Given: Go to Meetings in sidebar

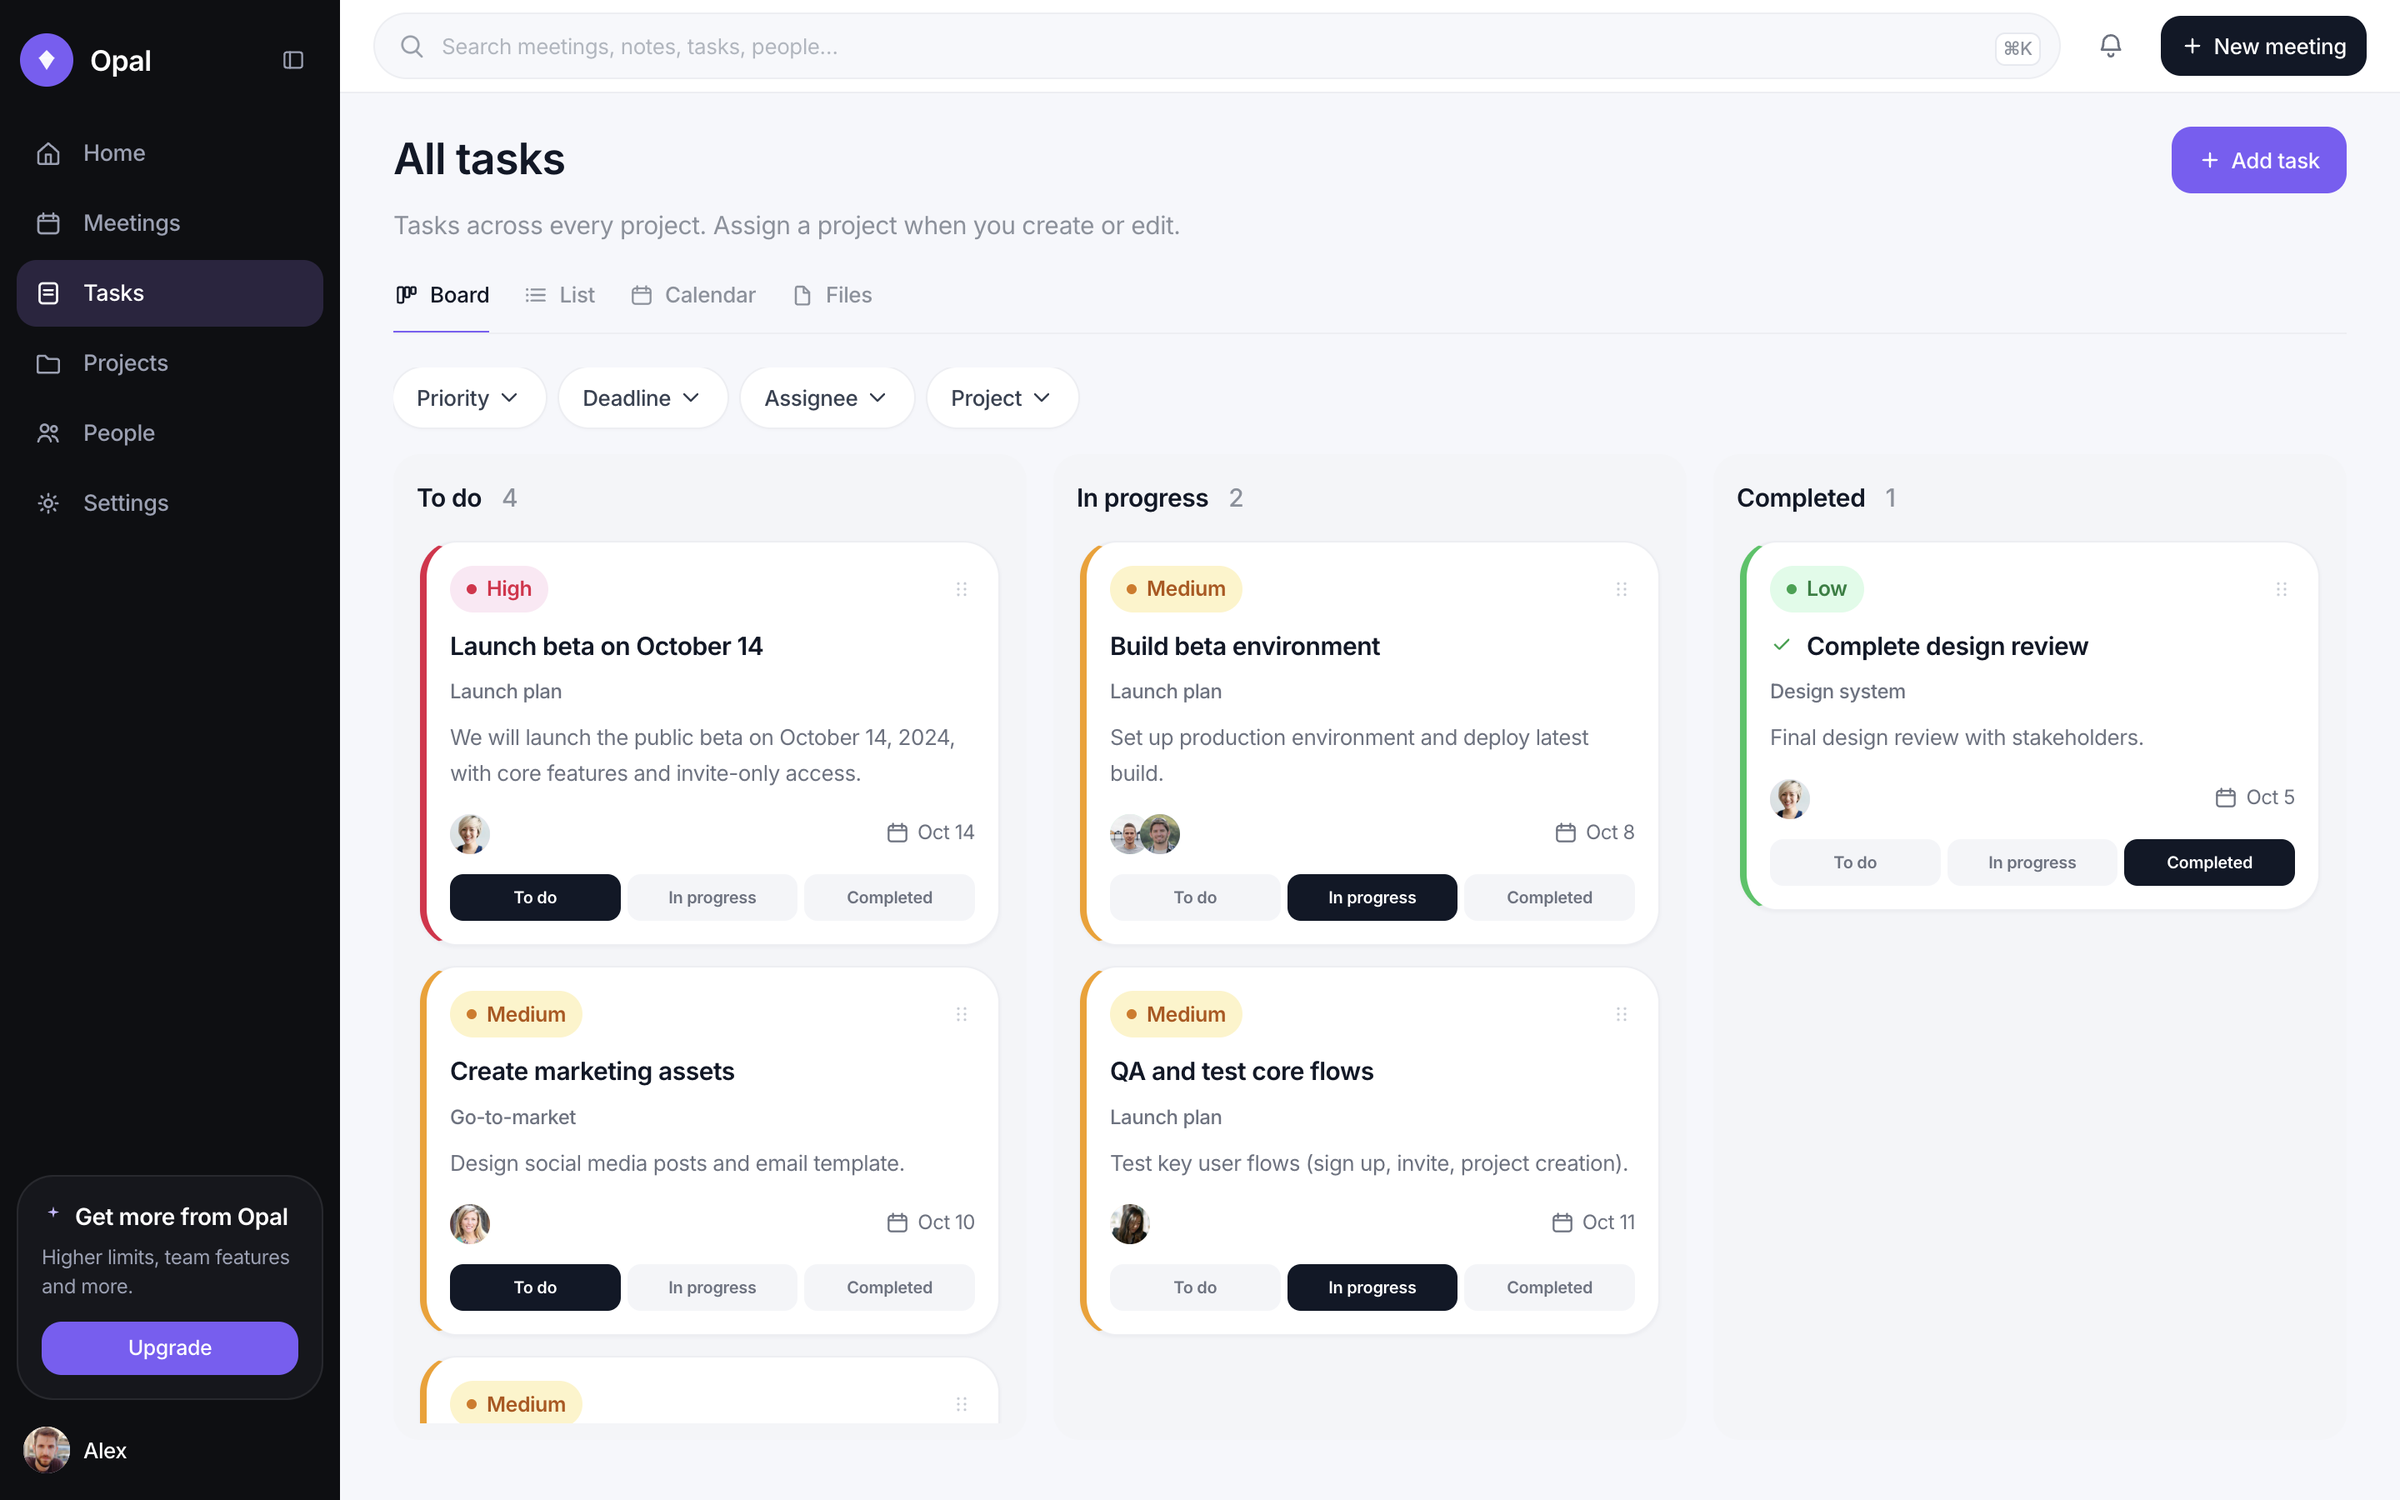Looking at the screenshot, I should [x=170, y=223].
